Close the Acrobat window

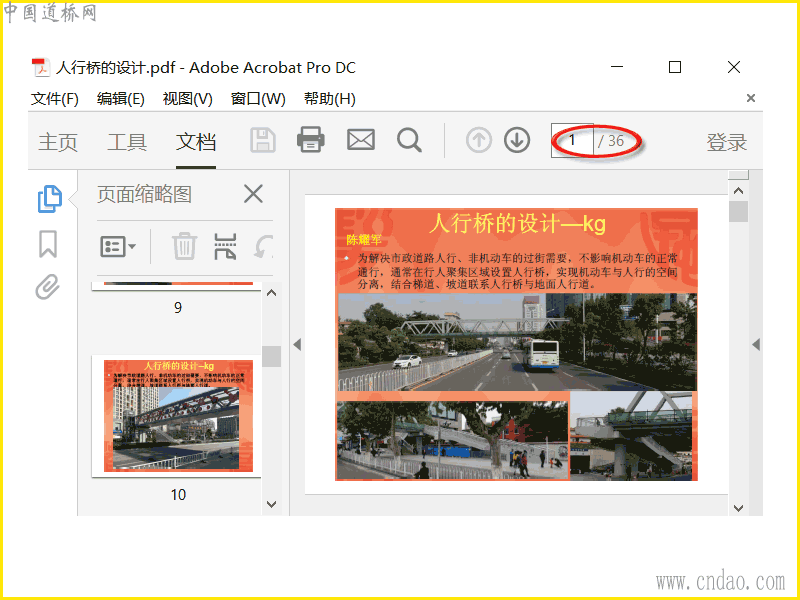point(734,67)
